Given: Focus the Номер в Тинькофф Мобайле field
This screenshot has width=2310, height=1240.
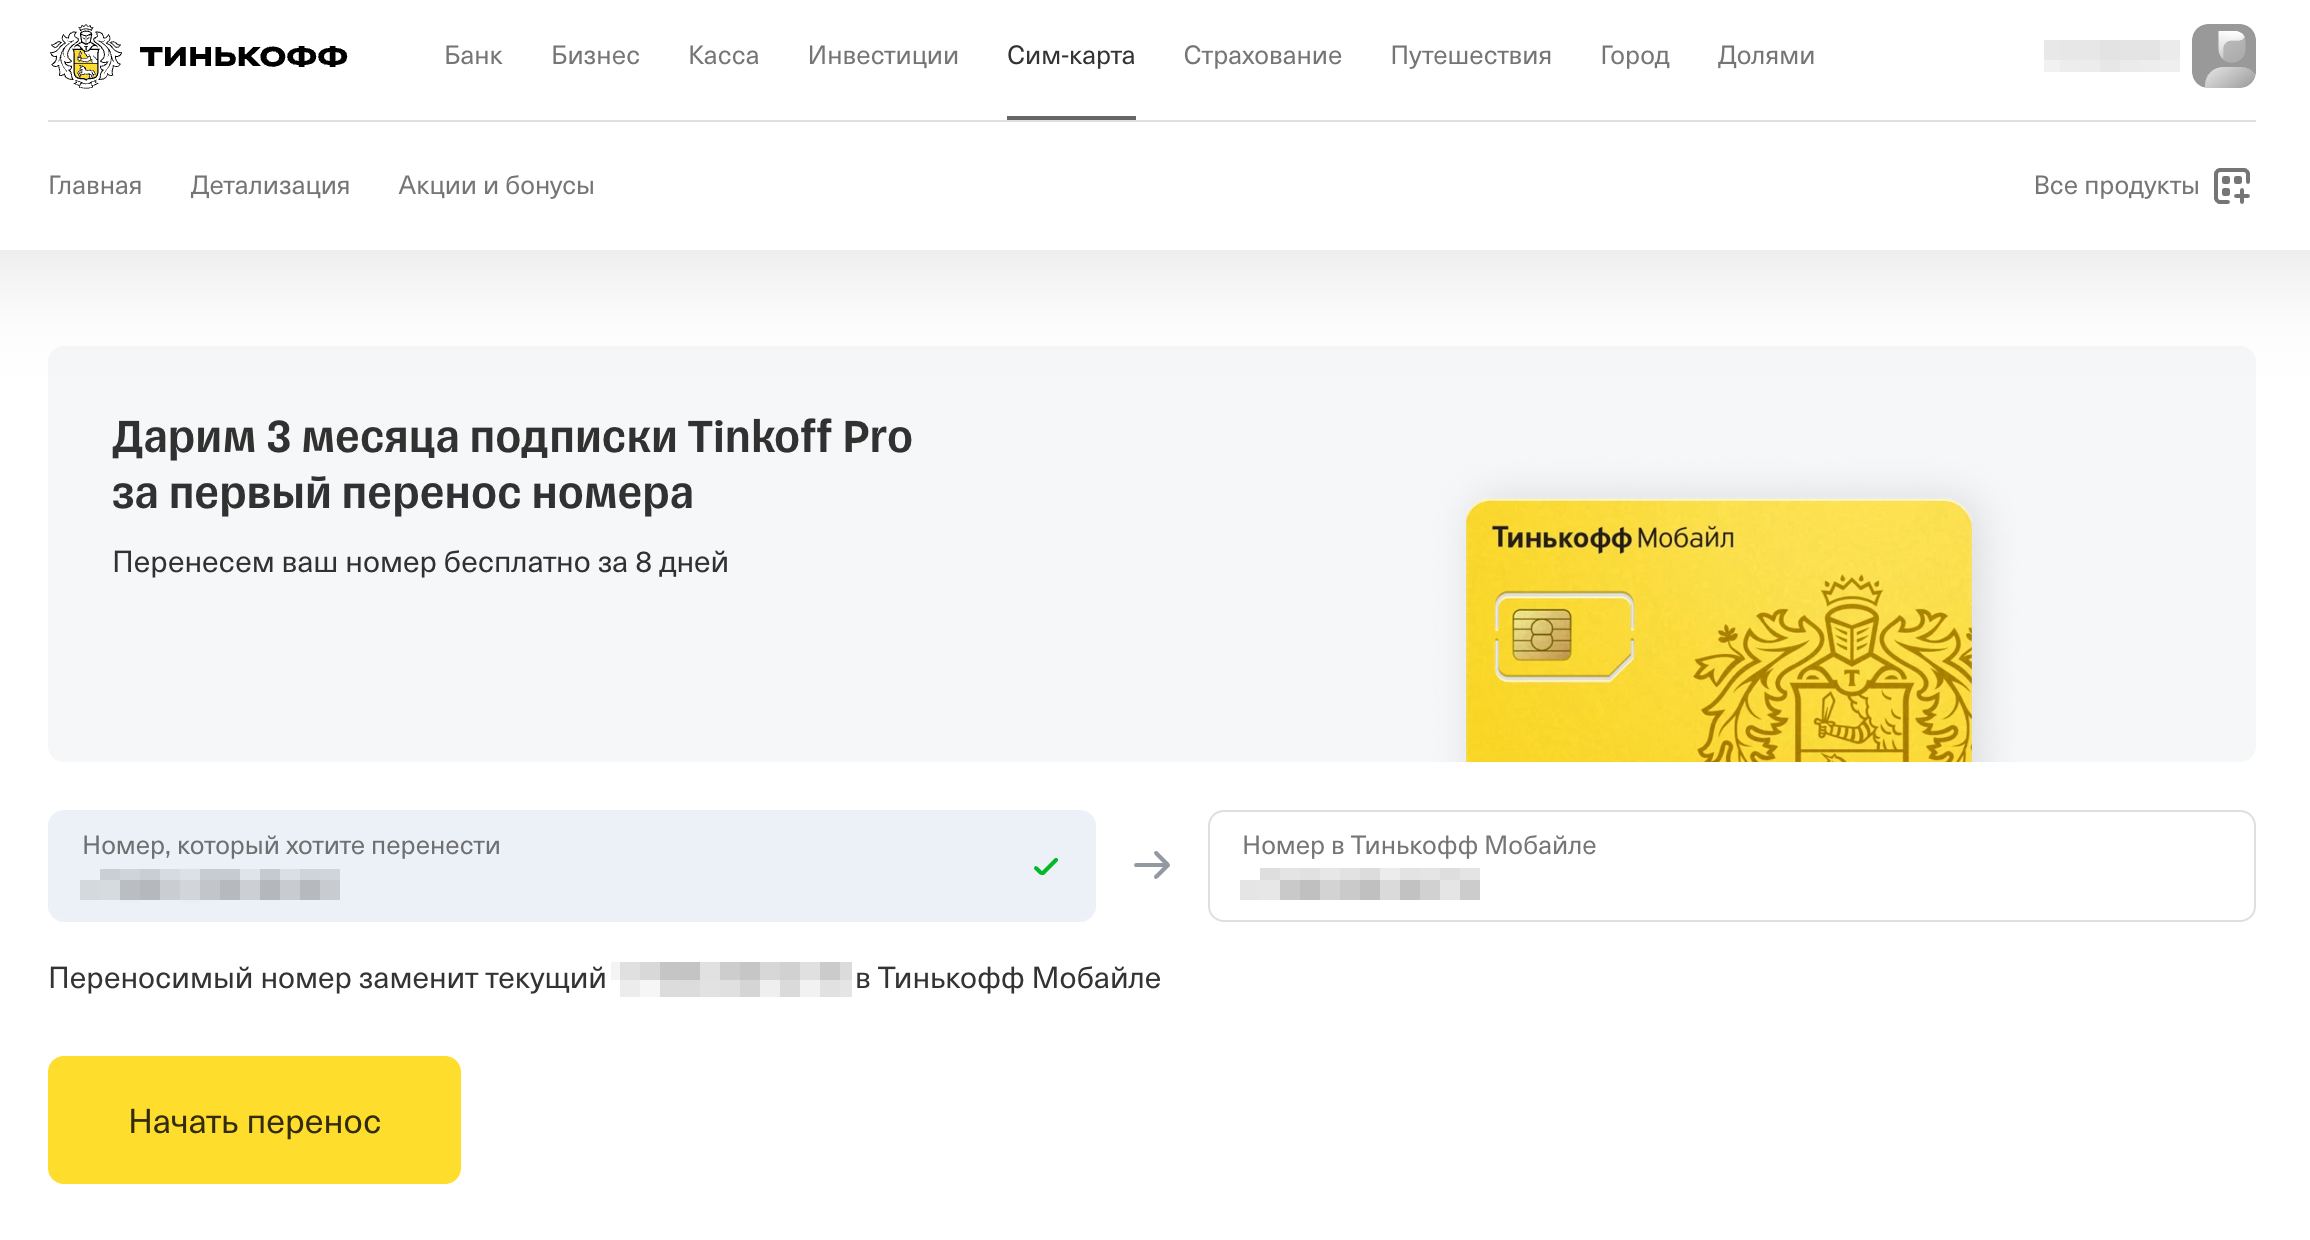Looking at the screenshot, I should pyautogui.click(x=1731, y=866).
